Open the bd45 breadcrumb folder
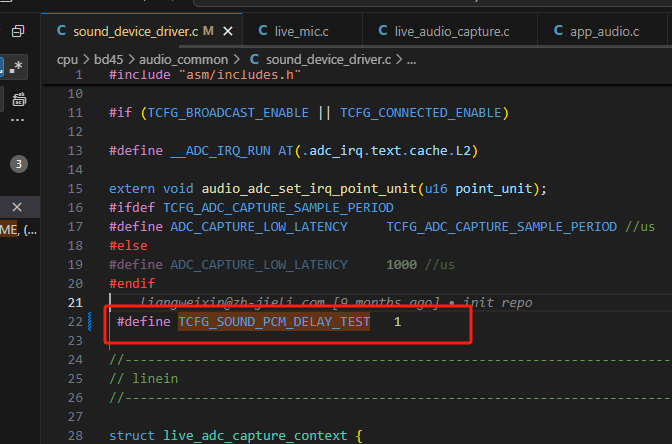Screen dimensions: 672x444 coord(108,60)
